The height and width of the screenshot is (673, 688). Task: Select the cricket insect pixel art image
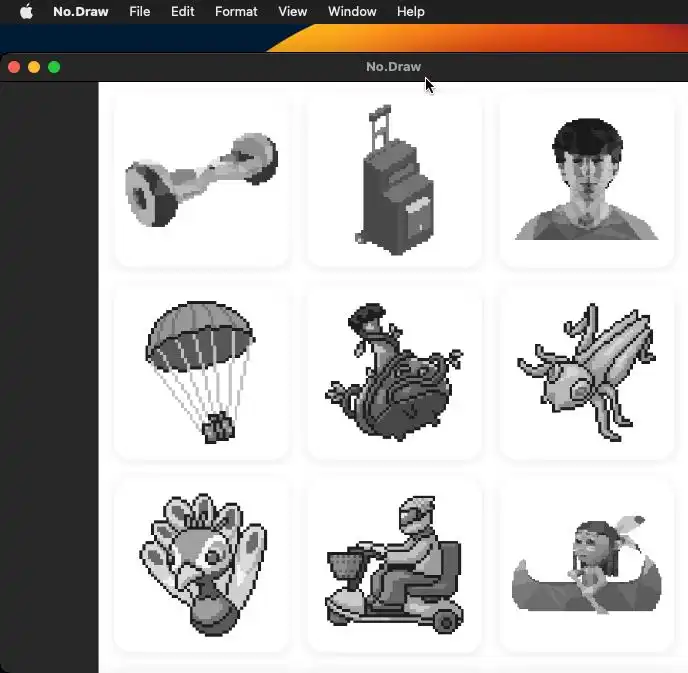[587, 372]
